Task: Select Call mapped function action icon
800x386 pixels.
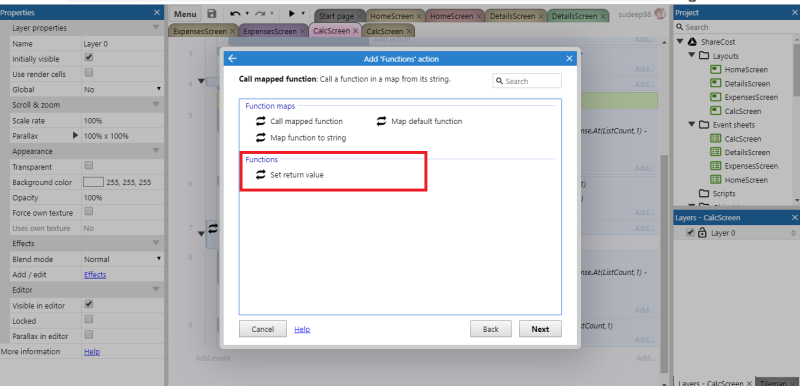Action: 261,121
